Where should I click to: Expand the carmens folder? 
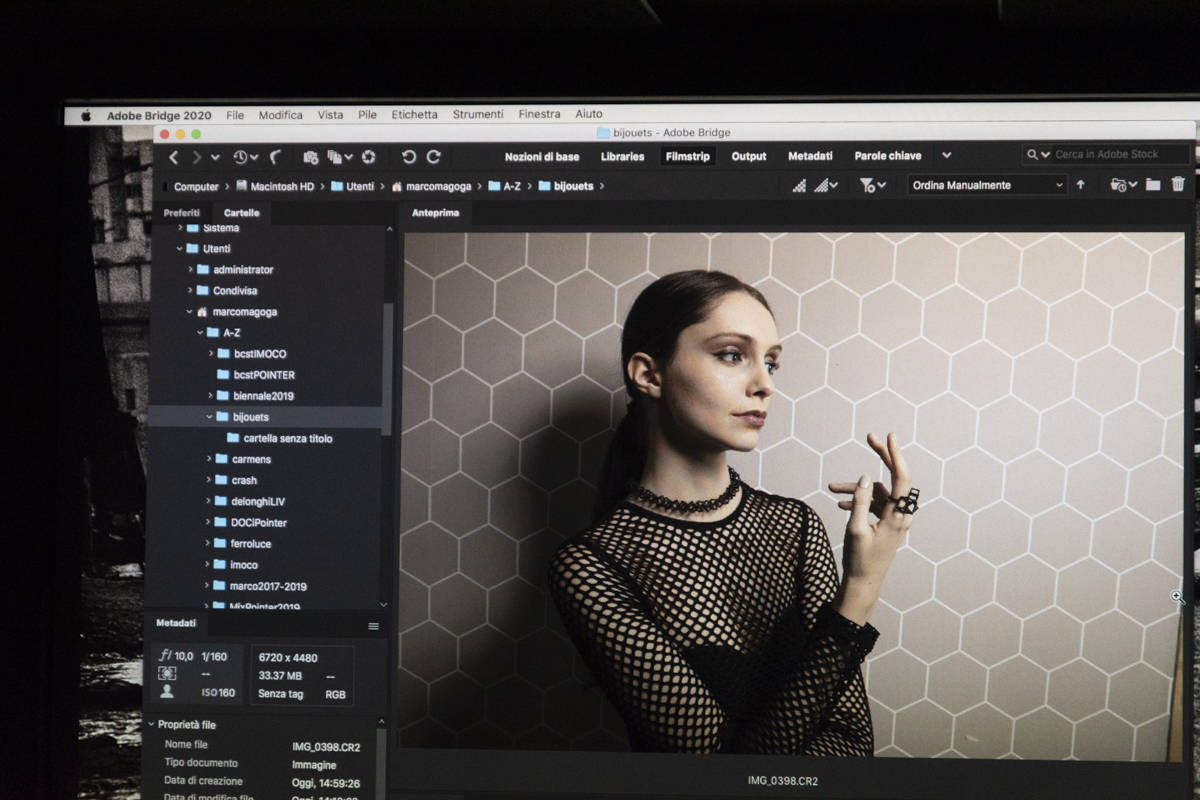209,459
